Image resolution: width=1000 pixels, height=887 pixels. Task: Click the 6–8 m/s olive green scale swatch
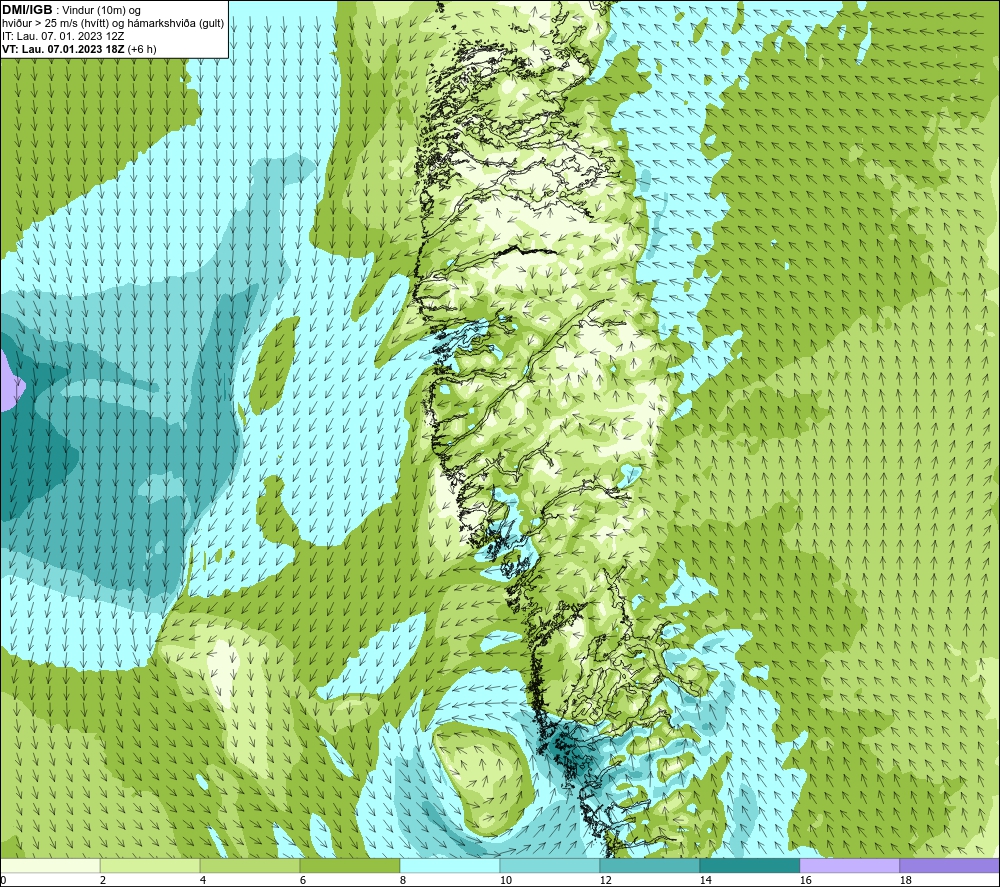(x=349, y=865)
